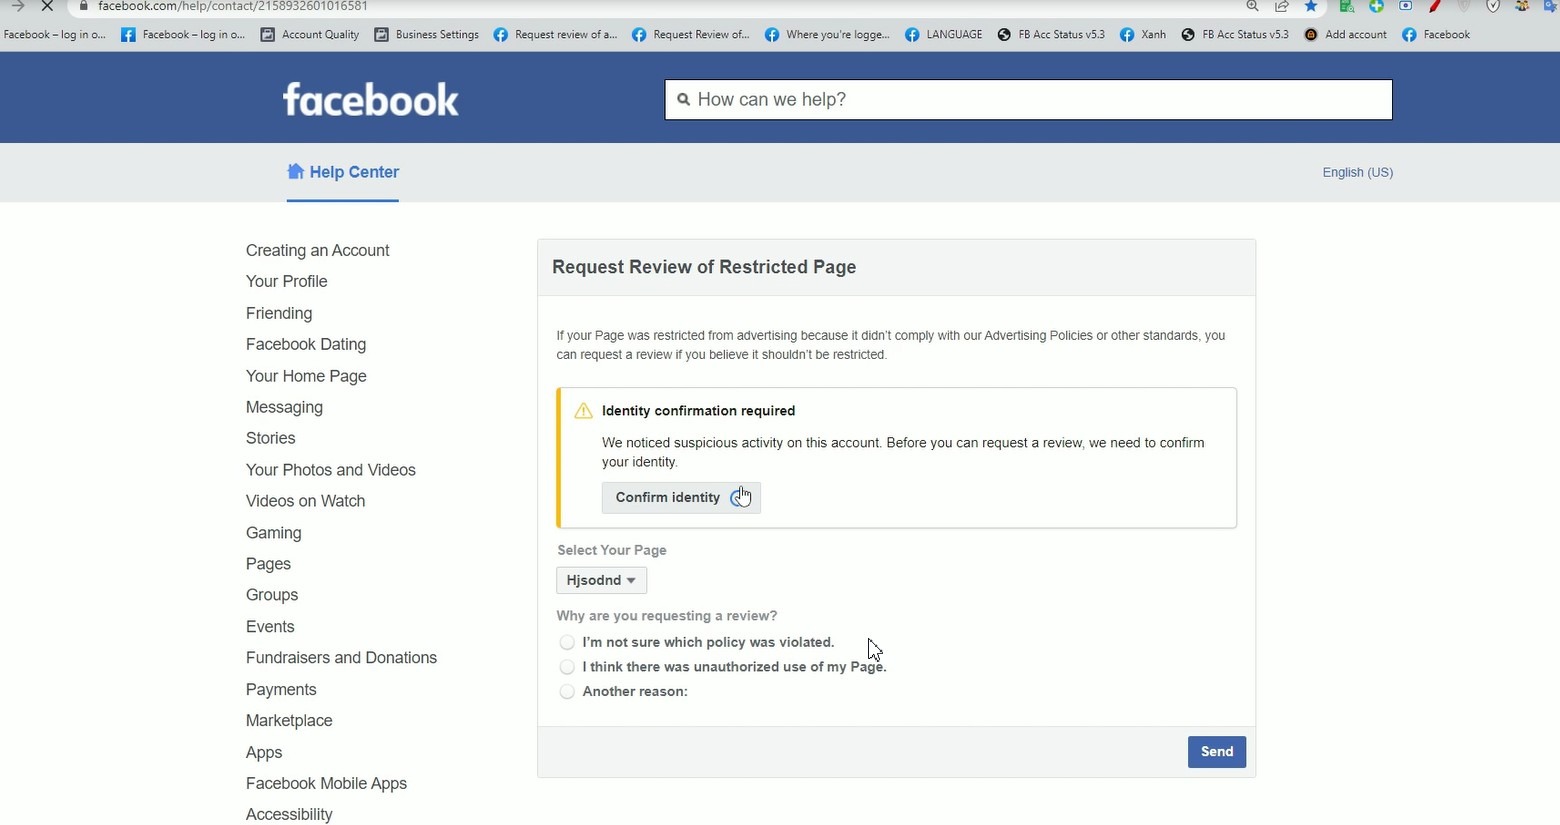
Task: Open the Help Center tab
Action: 343,172
